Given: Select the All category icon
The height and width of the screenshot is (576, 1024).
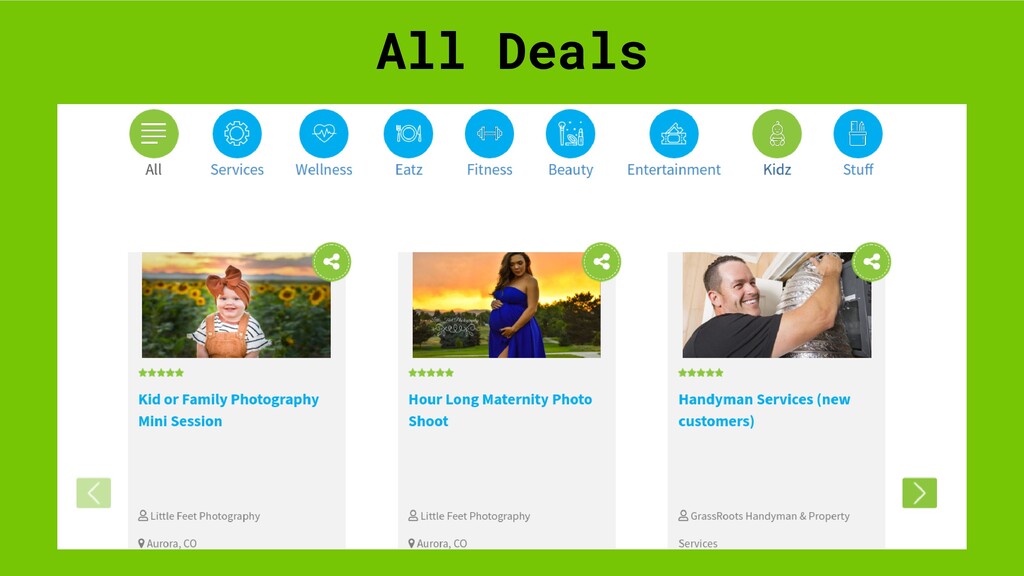Looking at the screenshot, I should coord(153,134).
